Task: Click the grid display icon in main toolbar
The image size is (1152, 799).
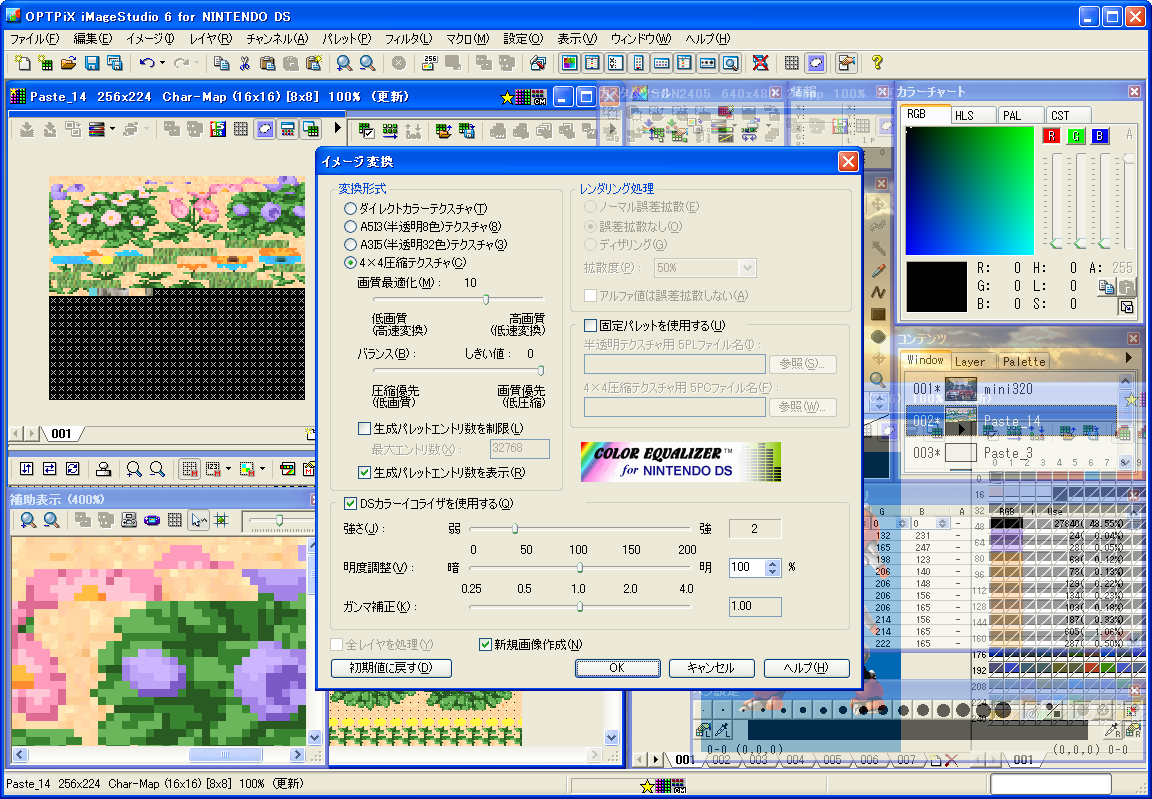Action: click(x=791, y=63)
